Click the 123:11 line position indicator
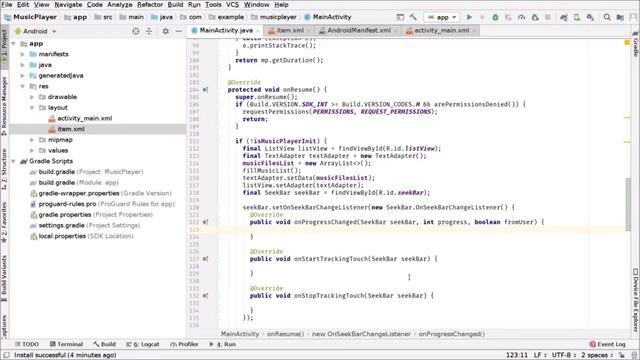The image size is (640, 360). point(517,355)
